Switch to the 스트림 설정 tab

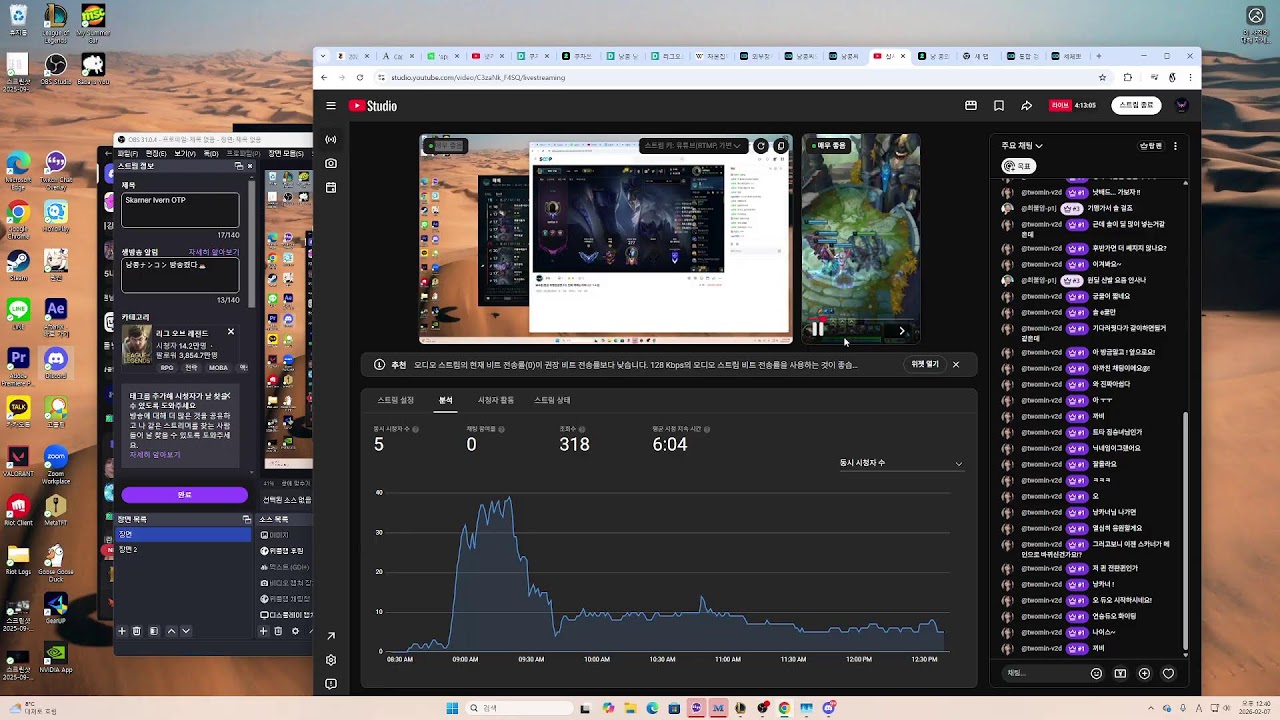pos(395,400)
